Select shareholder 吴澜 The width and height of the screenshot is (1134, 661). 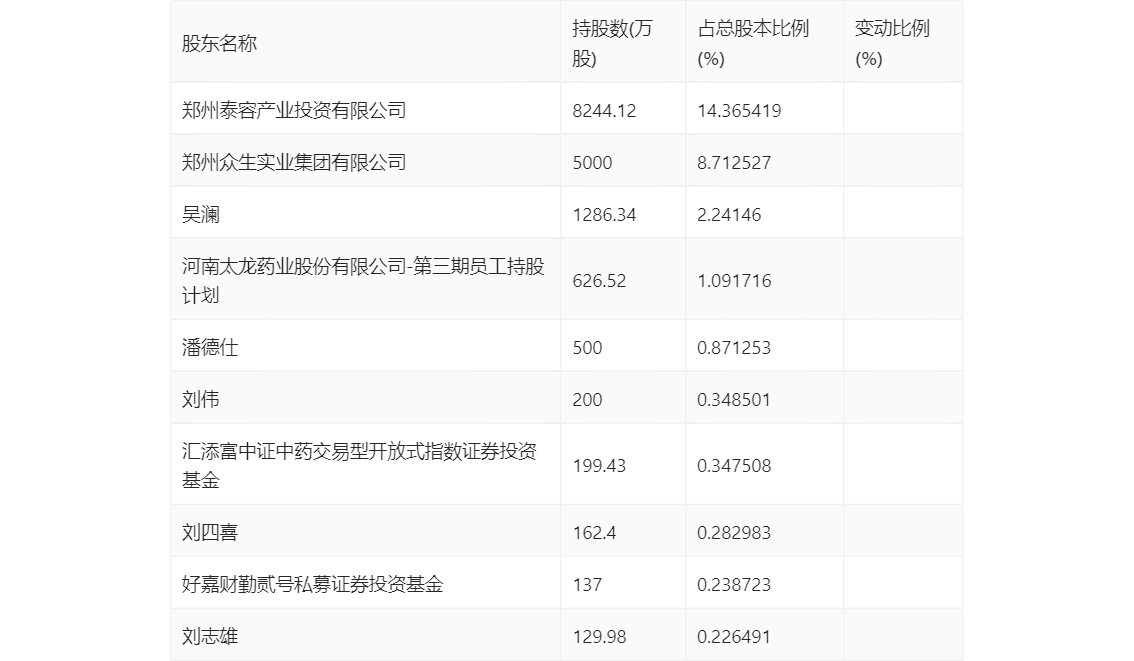click(200, 214)
